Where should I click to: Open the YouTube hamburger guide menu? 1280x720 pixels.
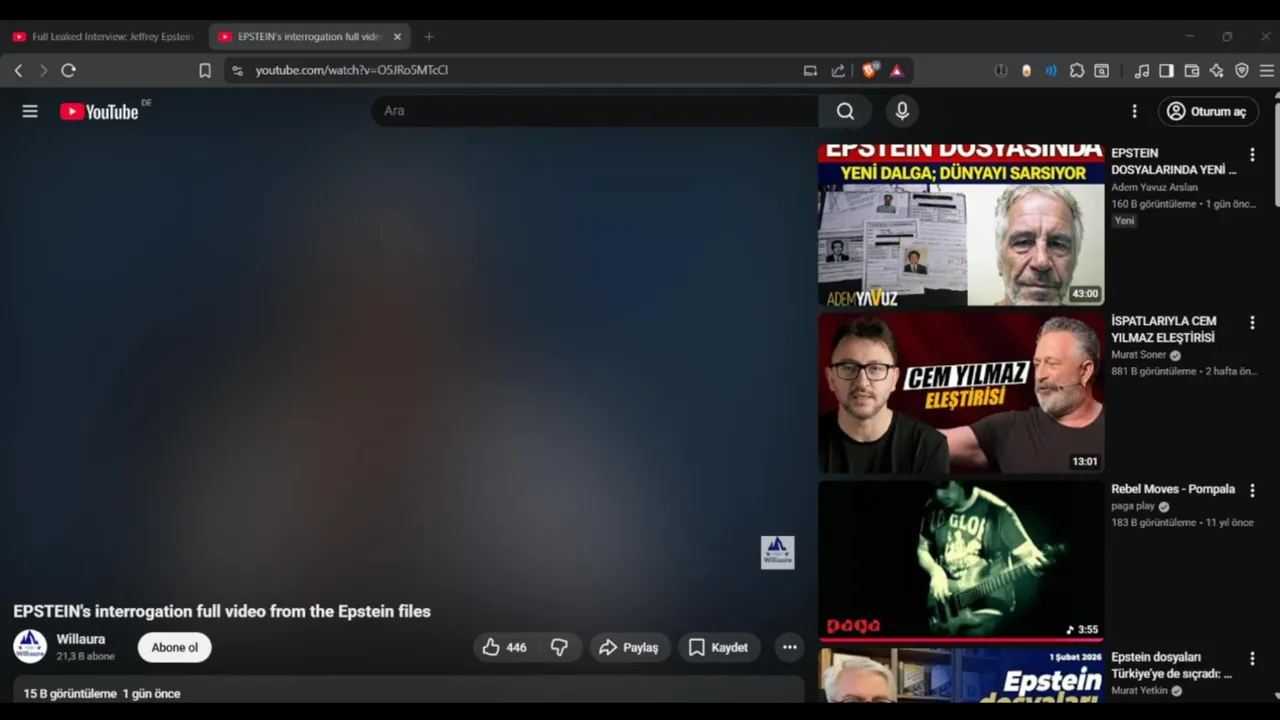coord(30,111)
